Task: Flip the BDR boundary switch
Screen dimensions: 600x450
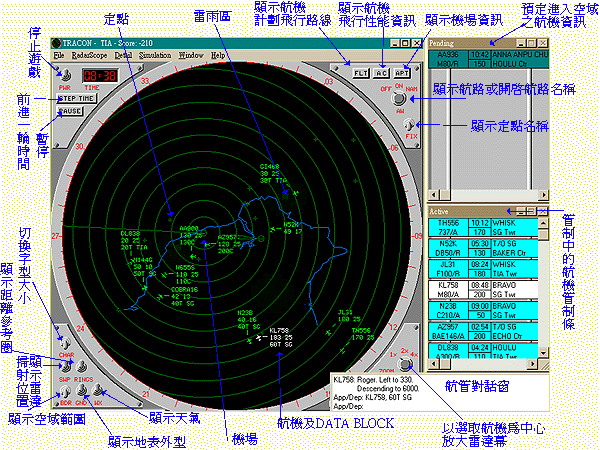Action: (x=64, y=389)
